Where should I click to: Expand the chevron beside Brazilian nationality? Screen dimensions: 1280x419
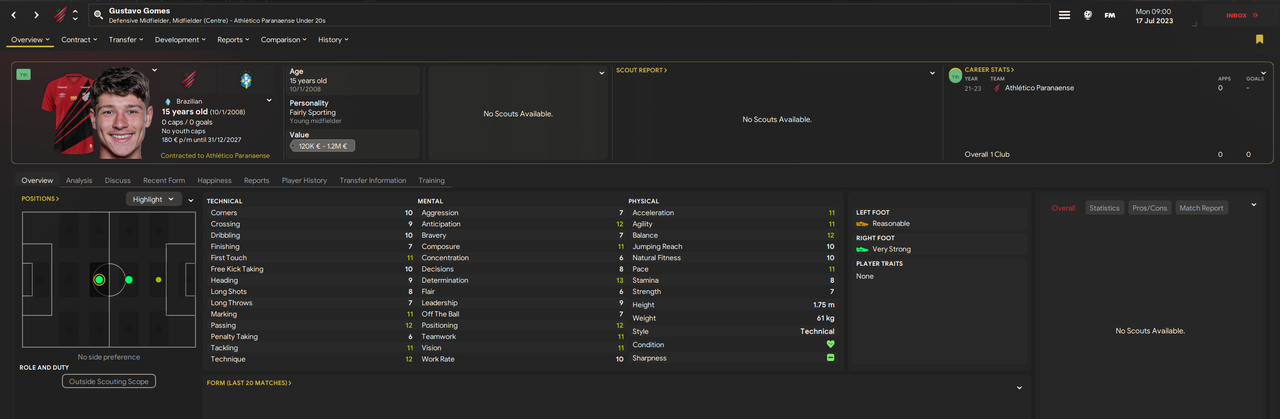coord(269,101)
